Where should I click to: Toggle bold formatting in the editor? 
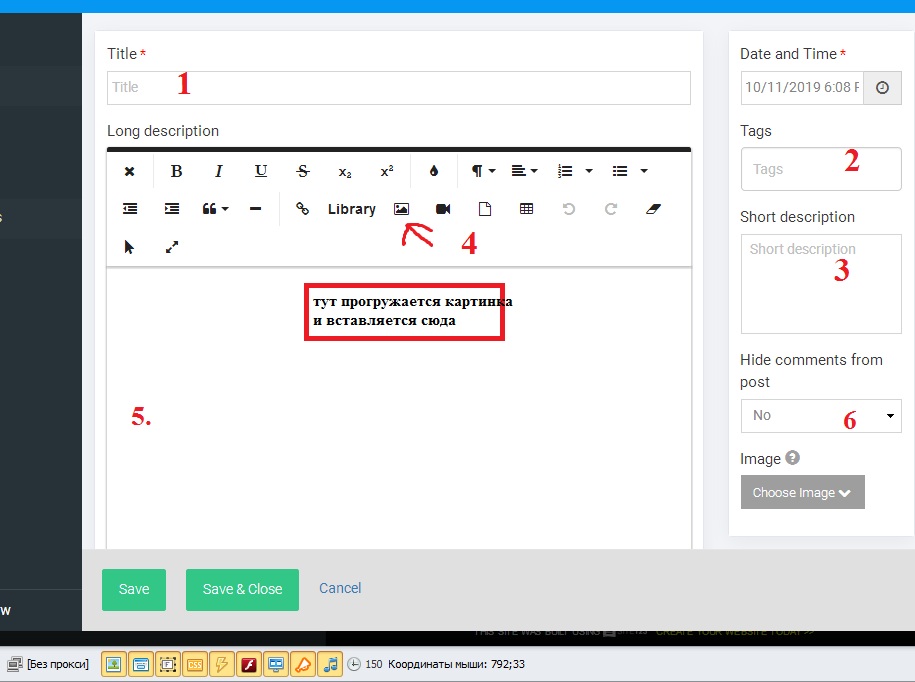176,171
